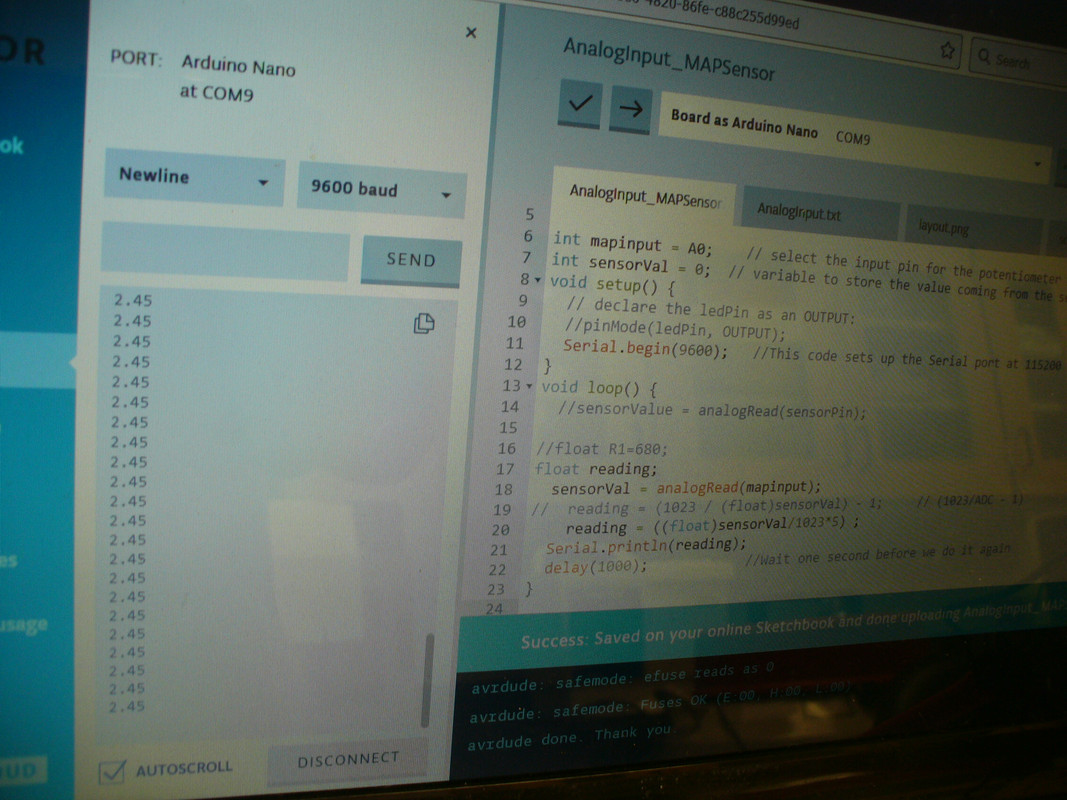Click the Search box
Viewport: 1067px width, 800px height.
coord(1017,61)
